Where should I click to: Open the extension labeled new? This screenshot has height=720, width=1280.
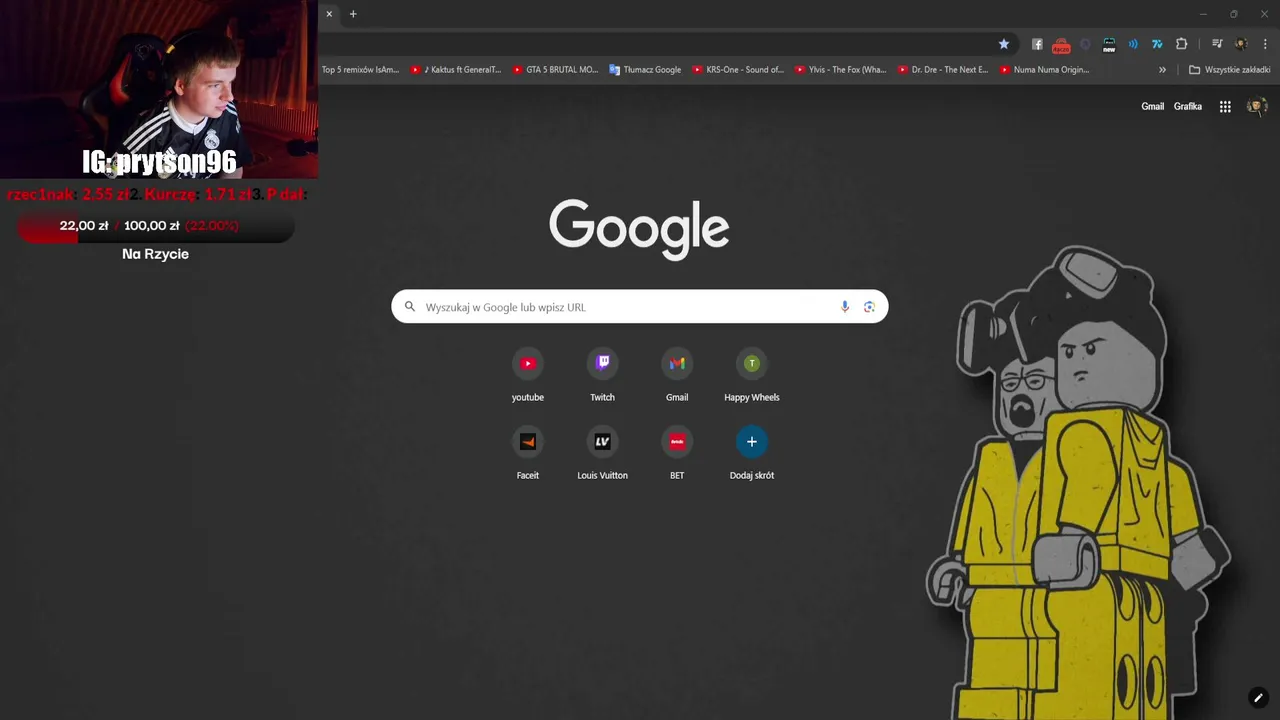[x=1109, y=45]
